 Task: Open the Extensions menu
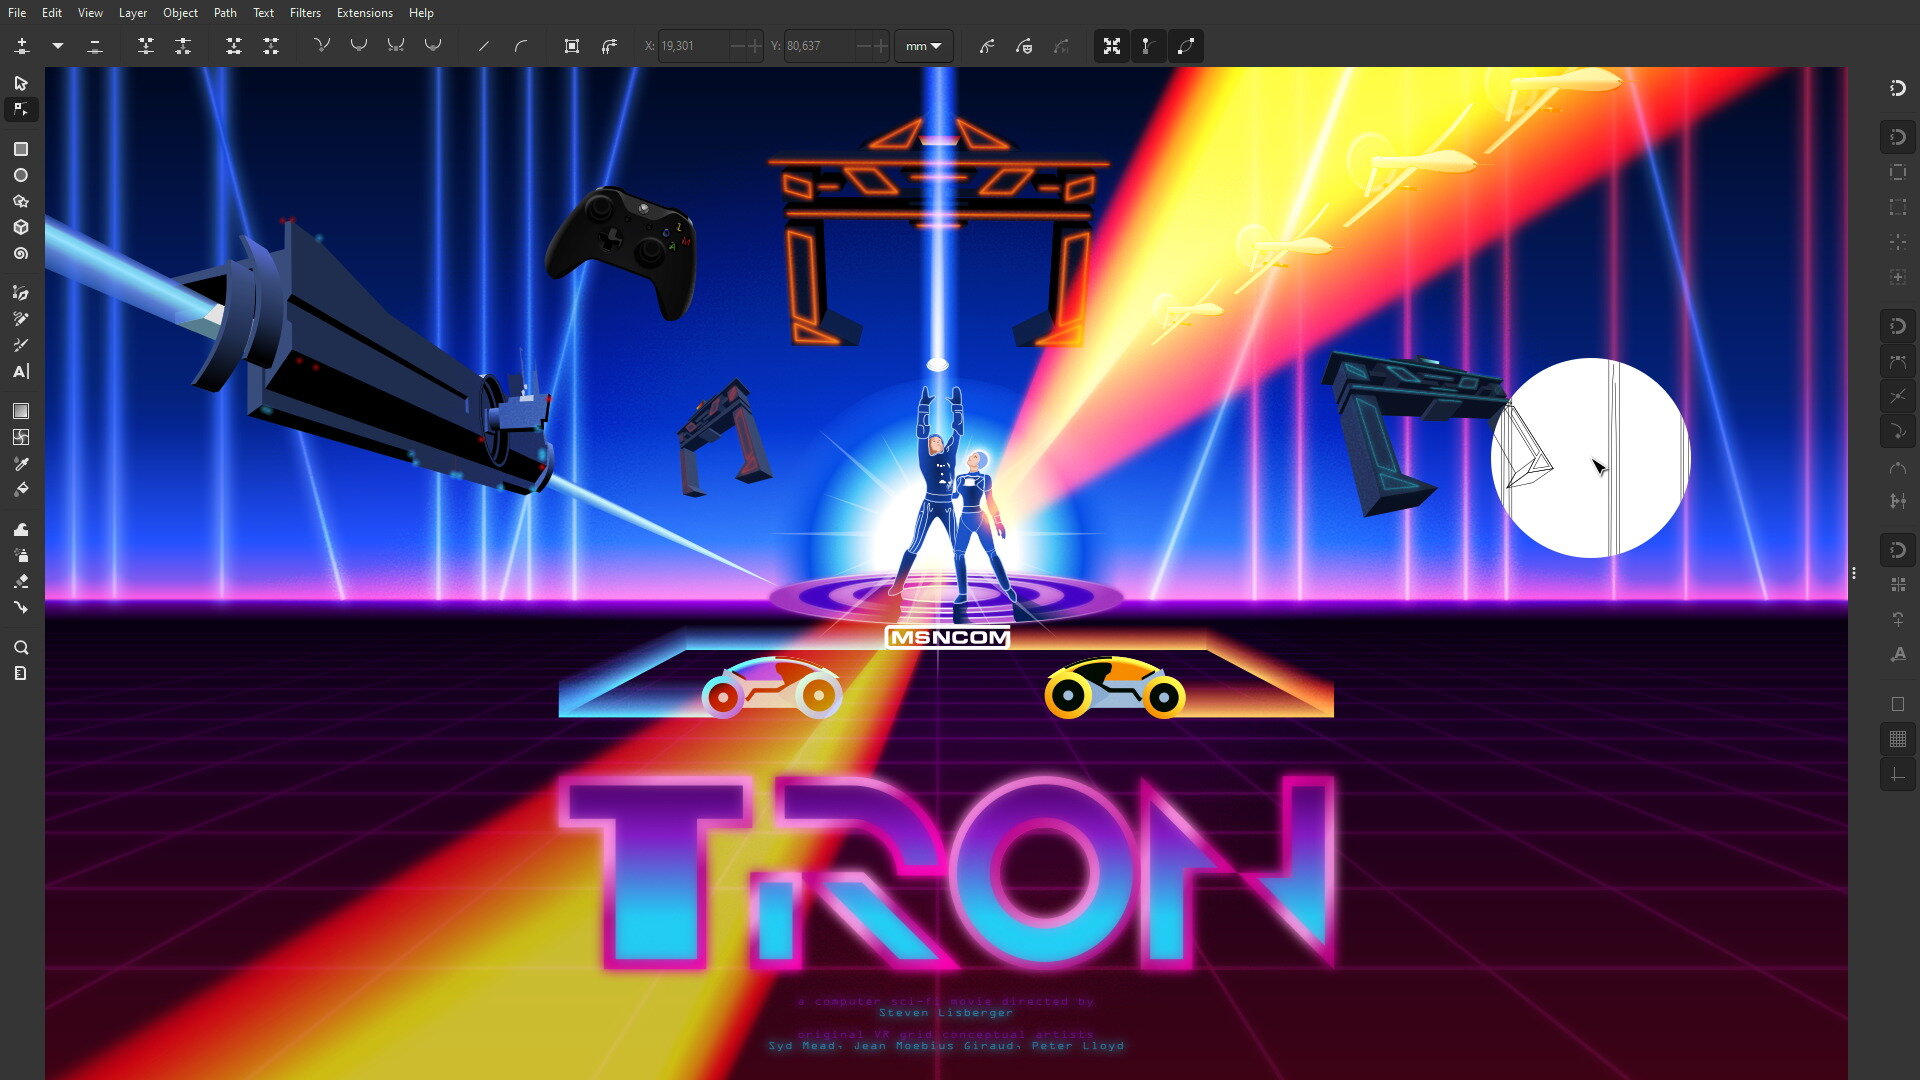(x=364, y=13)
